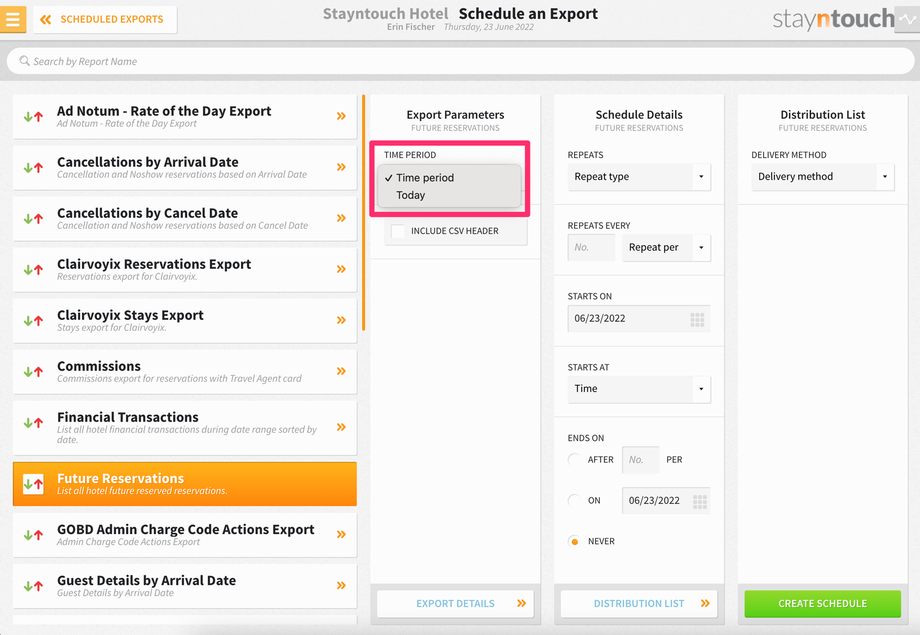Open Starts On calendar picker icon
Image resolution: width=920 pixels, height=635 pixels.
point(697,319)
